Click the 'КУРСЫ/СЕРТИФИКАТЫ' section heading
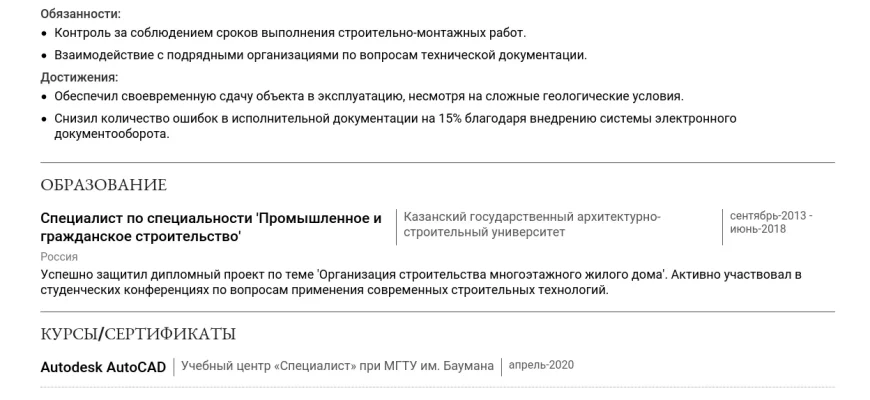Screen dimensions: 870x400 tap(138, 333)
